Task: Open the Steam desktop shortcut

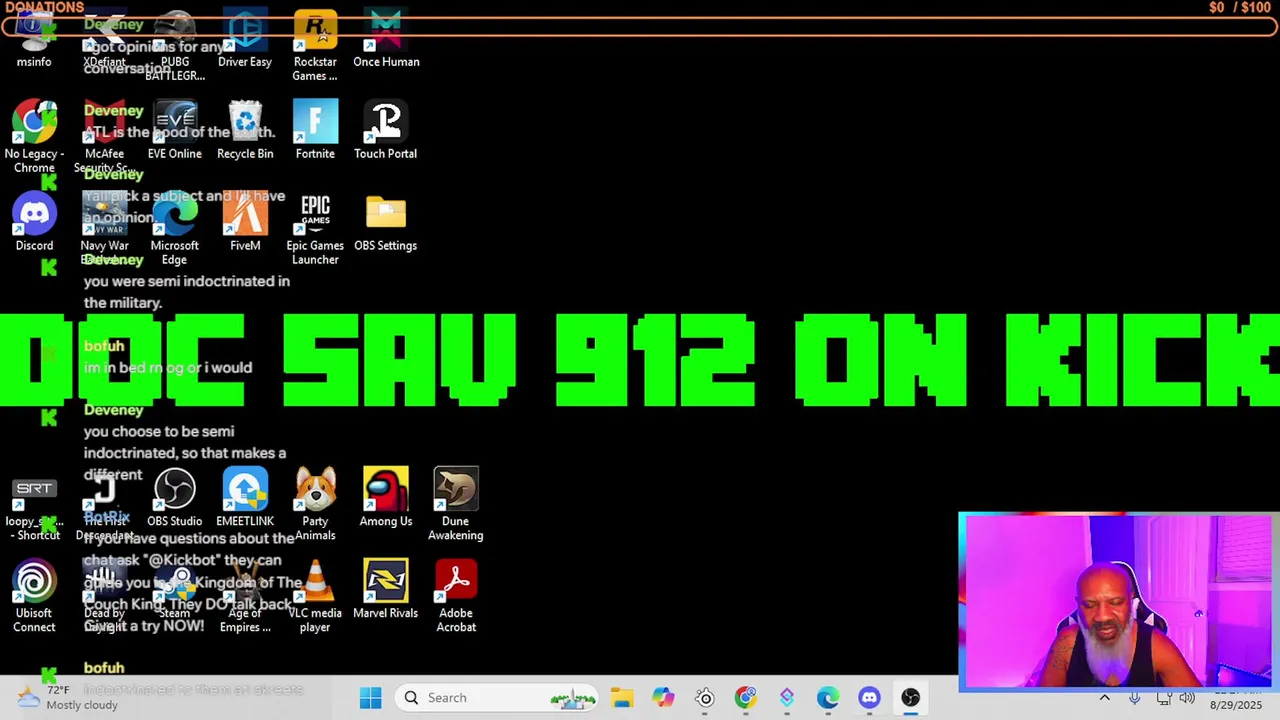Action: click(175, 590)
